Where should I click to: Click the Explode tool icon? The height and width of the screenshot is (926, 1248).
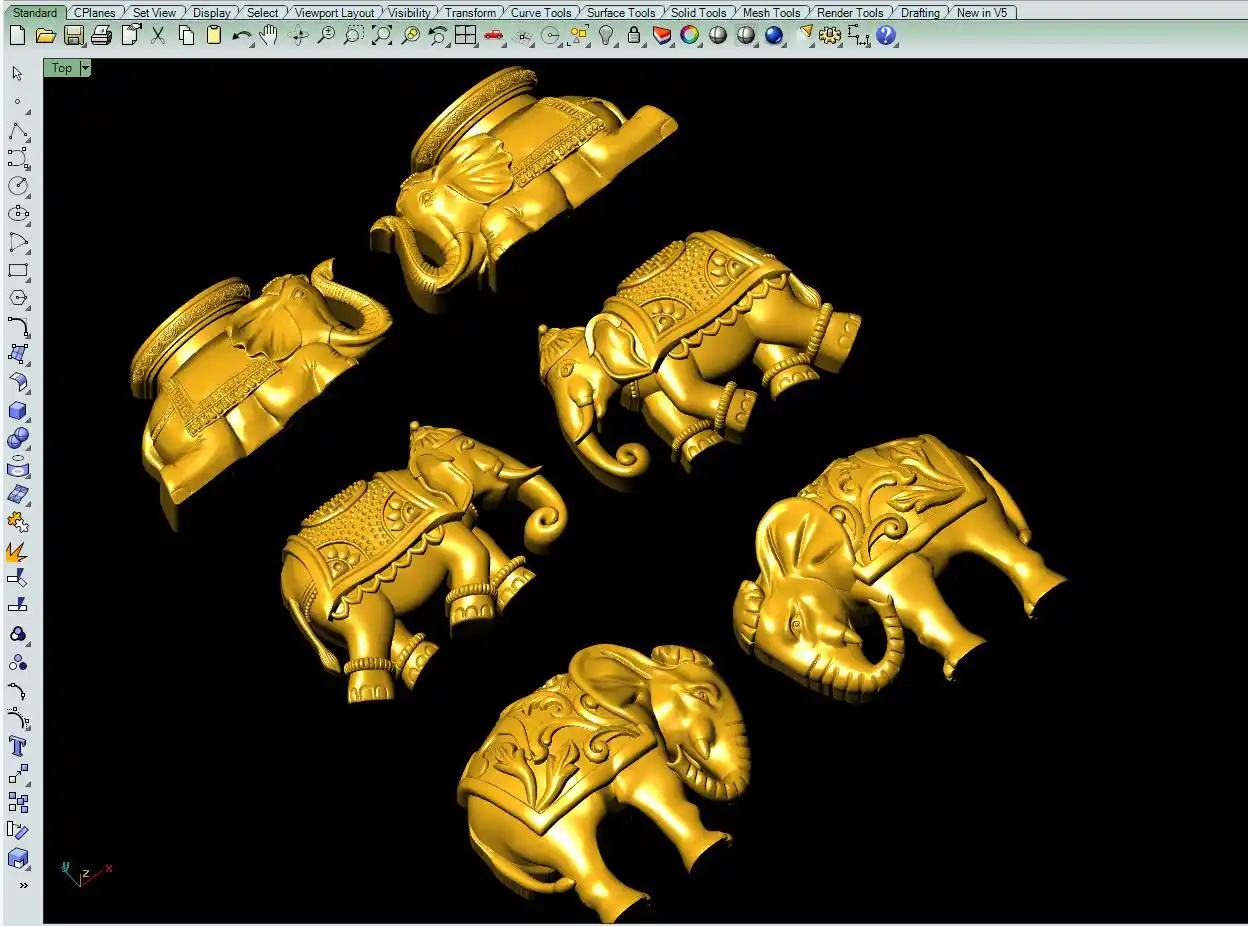point(18,551)
